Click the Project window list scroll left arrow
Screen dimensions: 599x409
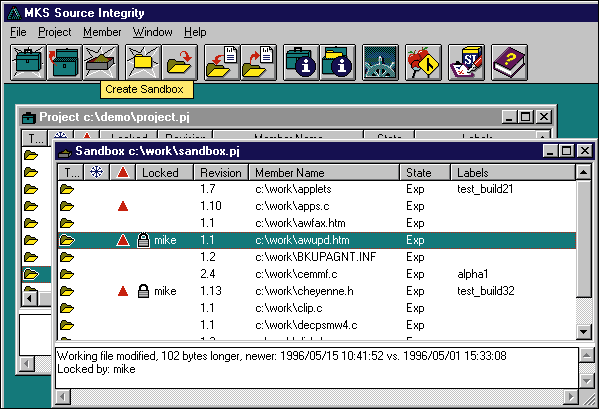(30, 298)
